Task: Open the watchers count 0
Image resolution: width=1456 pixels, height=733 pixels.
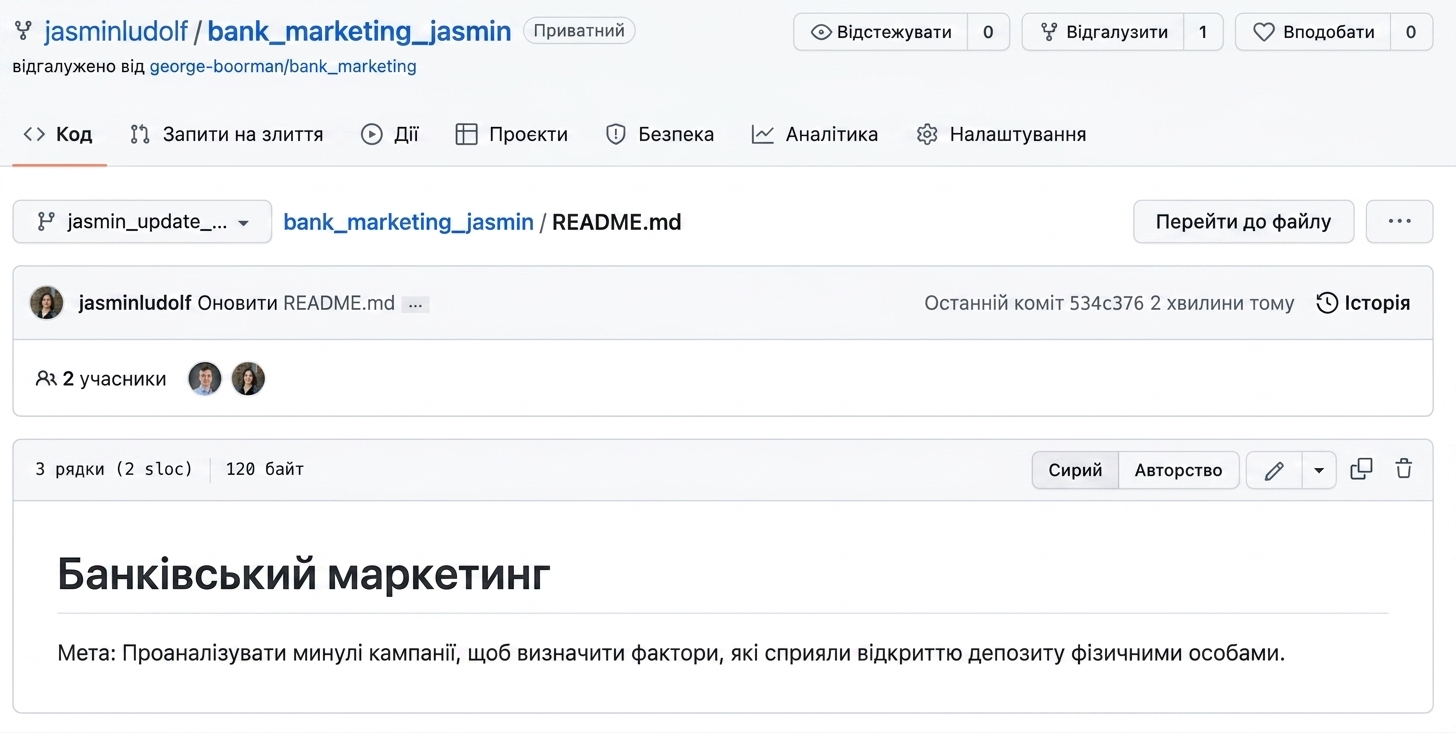Action: point(988,32)
